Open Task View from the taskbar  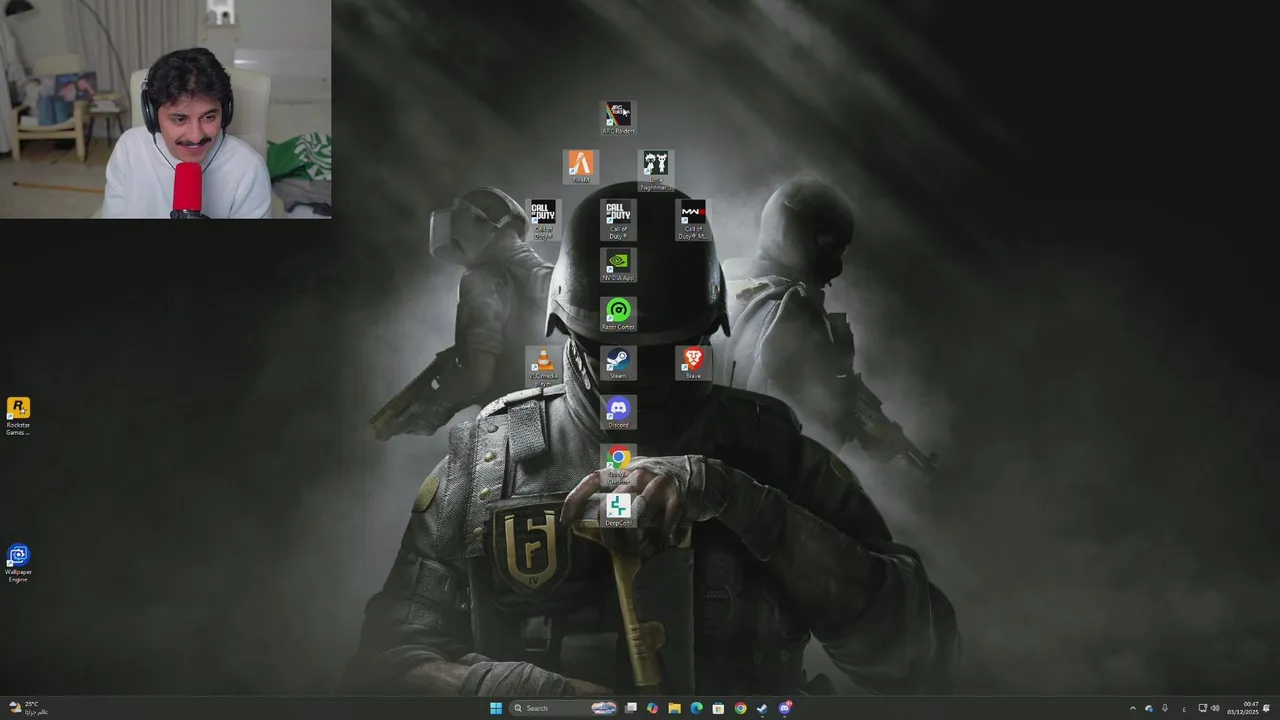[x=631, y=708]
